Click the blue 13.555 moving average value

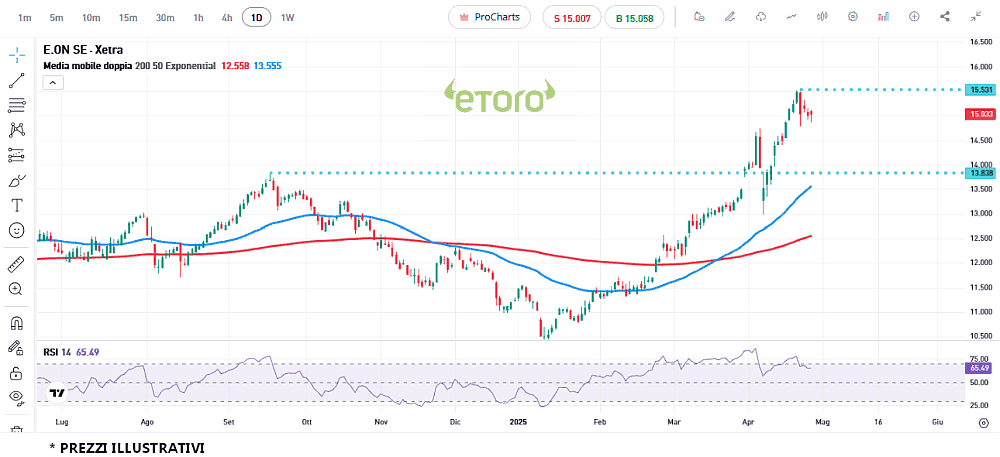pos(267,66)
